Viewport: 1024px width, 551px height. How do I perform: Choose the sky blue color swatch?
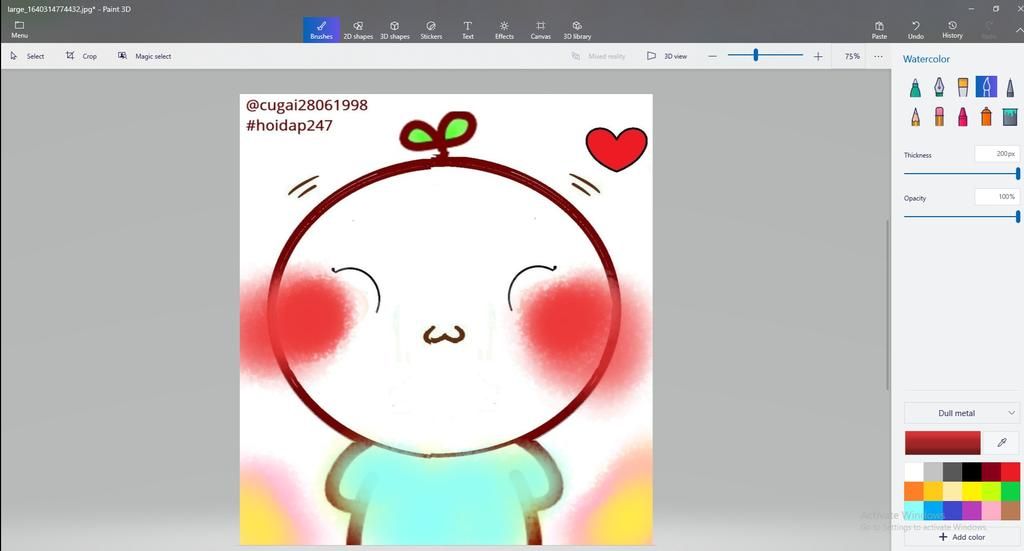[x=933, y=510]
